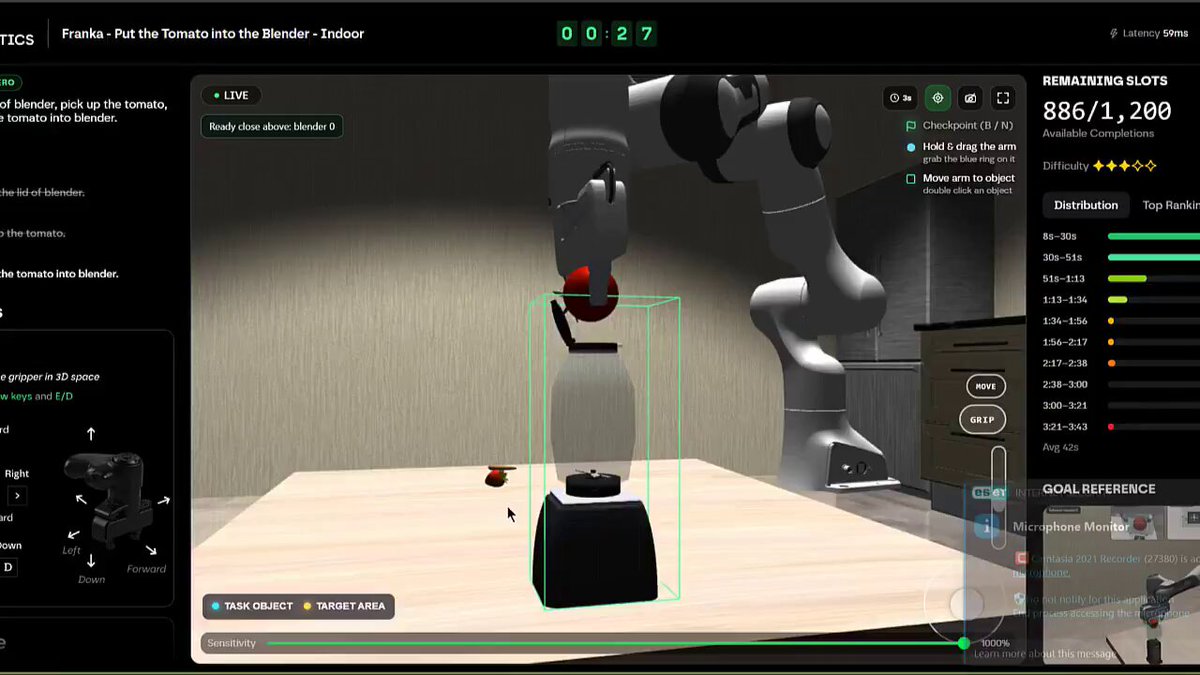Screen dimensions: 1200x675
Task: Click the red tomato held by gripper
Action: (x=590, y=295)
